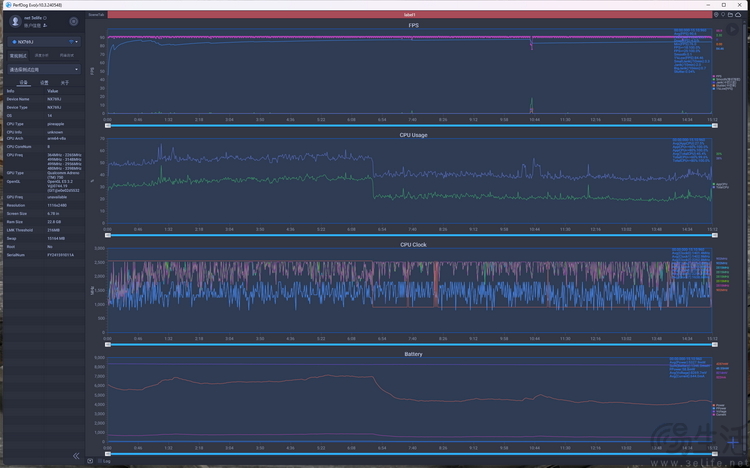Image resolution: width=750 pixels, height=468 pixels.
Task: Click left range handle under FPS chart
Action: click(108, 125)
